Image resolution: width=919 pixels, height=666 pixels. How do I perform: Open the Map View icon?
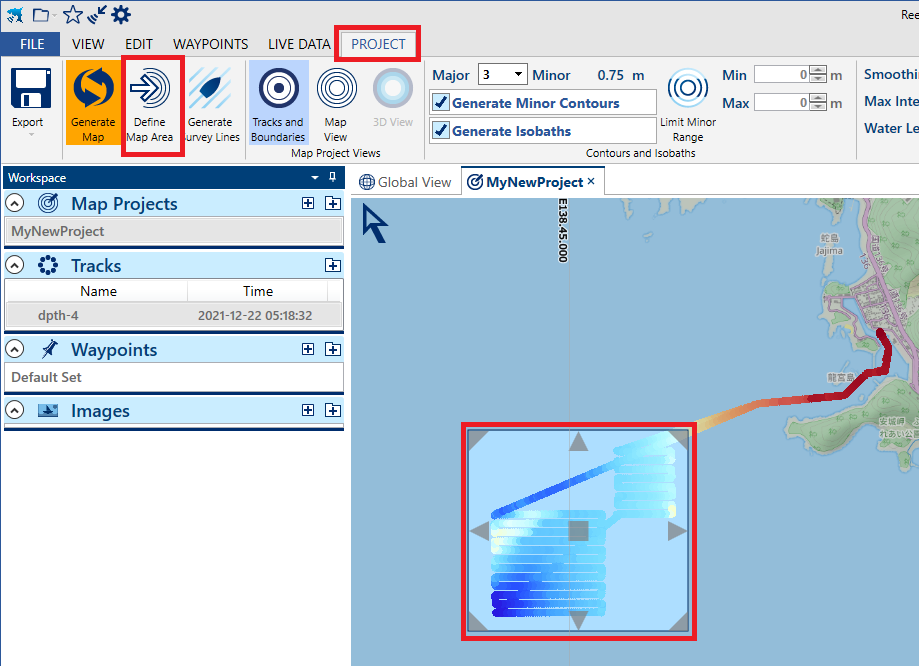pos(336,89)
